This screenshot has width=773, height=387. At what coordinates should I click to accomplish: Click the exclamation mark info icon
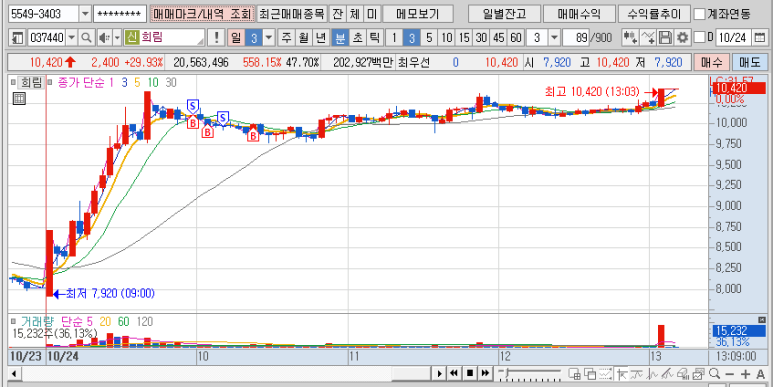(x=216, y=37)
